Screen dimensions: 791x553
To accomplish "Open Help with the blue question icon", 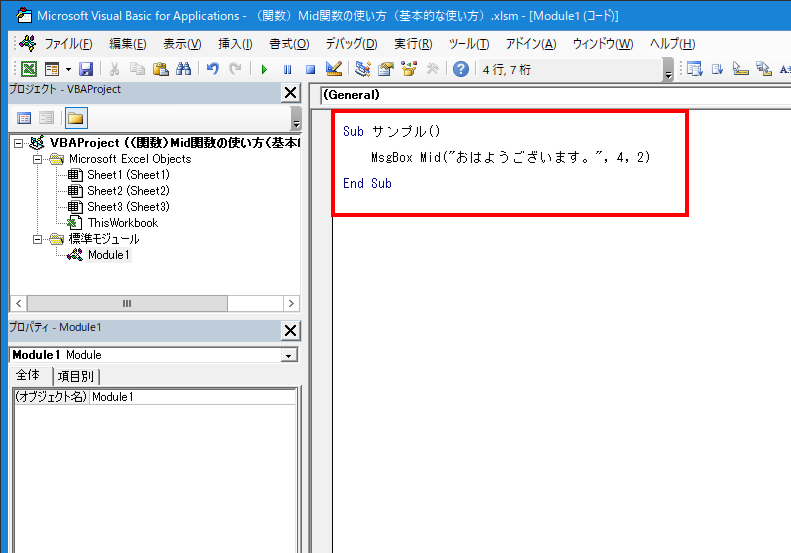I will 461,69.
